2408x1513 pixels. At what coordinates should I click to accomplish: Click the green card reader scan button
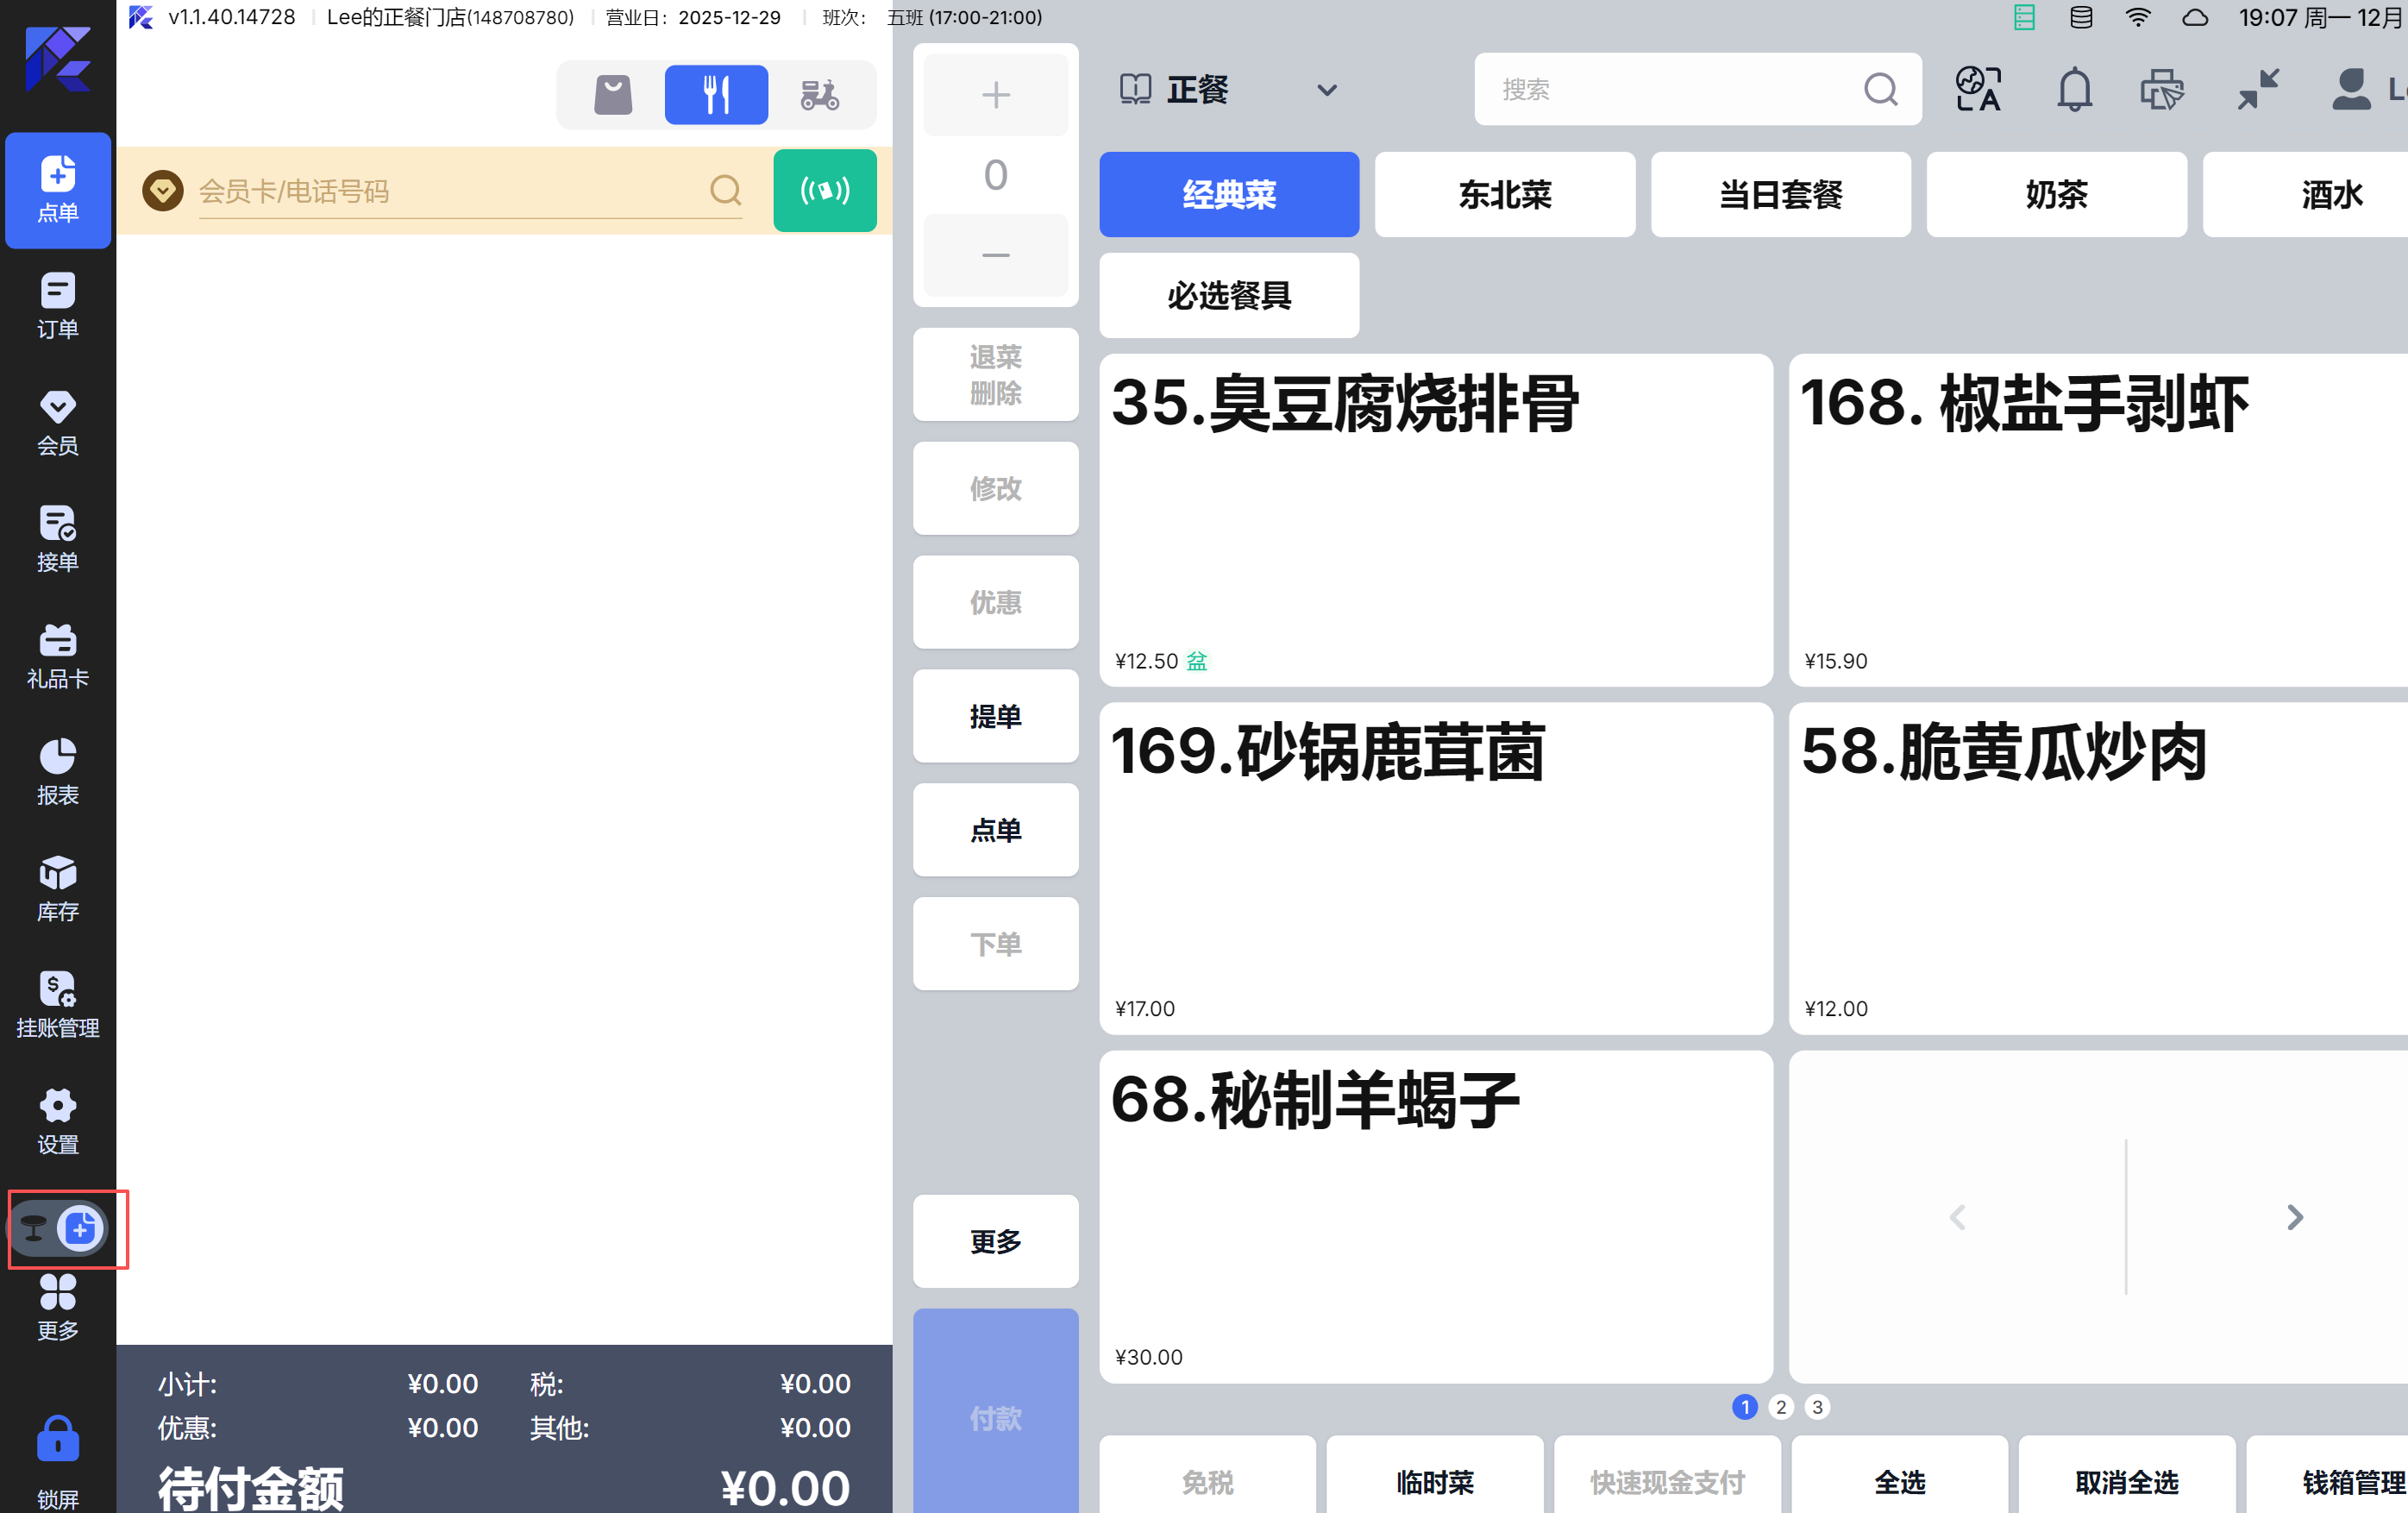tap(824, 190)
